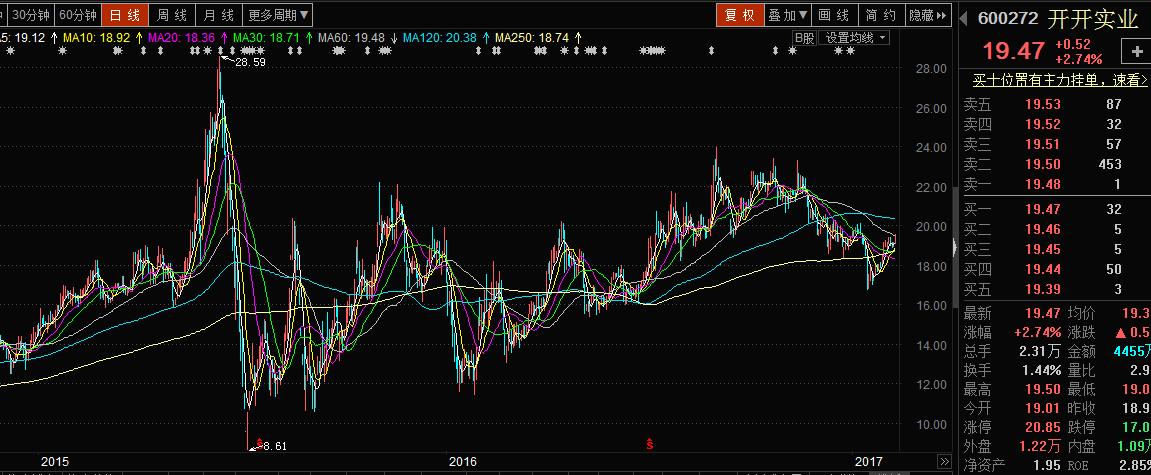Click the 换手 turnover value 1.44%
The height and width of the screenshot is (475, 1151).
click(1040, 370)
